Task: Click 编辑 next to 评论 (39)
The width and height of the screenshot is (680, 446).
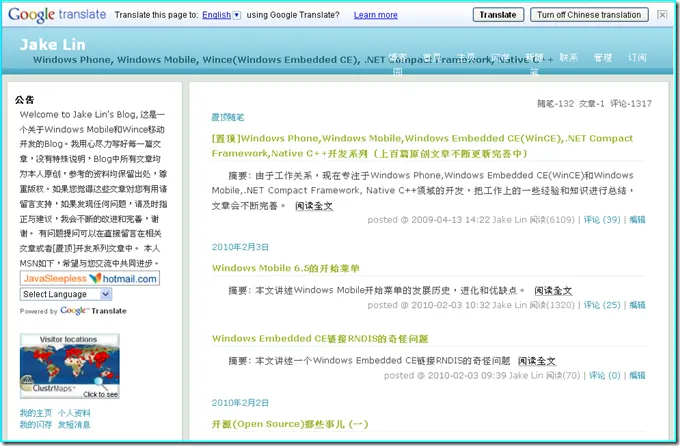Action: pyautogui.click(x=637, y=220)
